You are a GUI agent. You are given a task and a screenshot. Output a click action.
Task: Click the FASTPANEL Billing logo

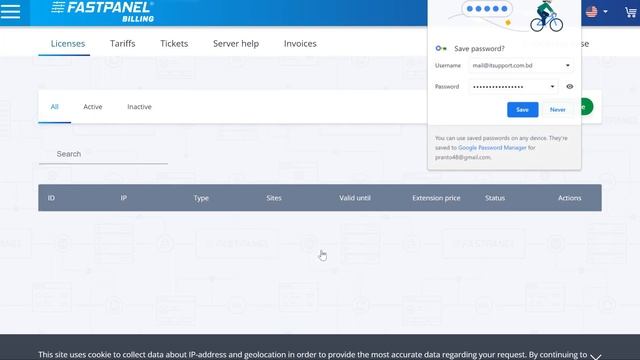(x=103, y=11)
